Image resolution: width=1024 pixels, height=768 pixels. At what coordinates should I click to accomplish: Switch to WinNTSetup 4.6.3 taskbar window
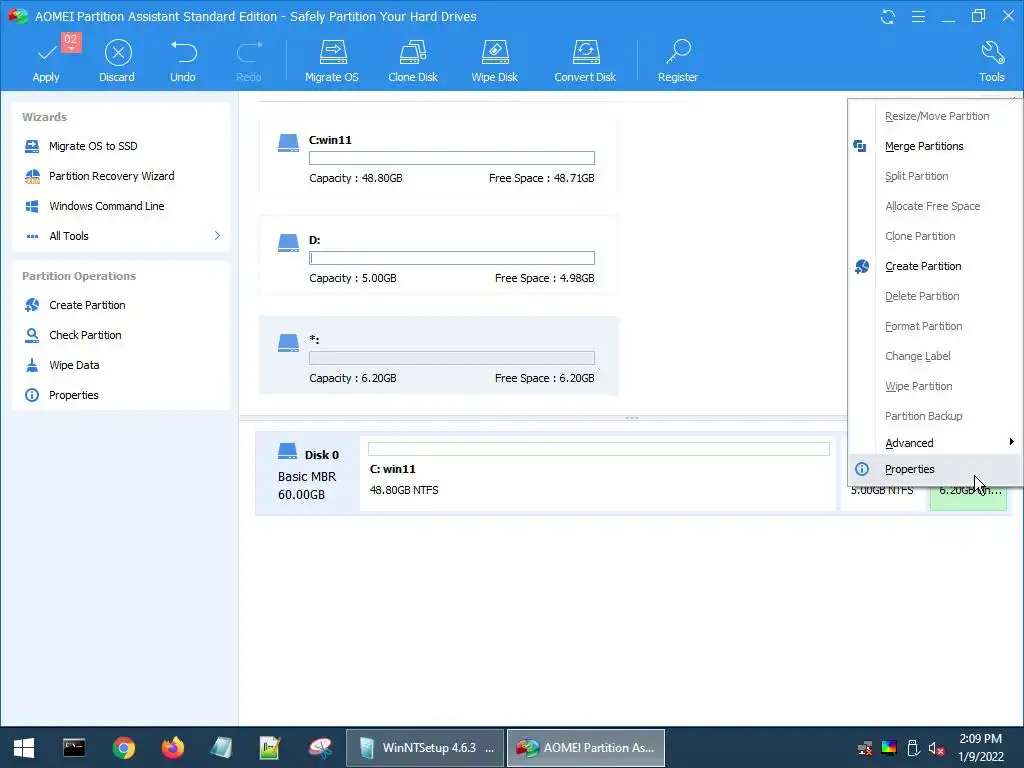[x=425, y=748]
